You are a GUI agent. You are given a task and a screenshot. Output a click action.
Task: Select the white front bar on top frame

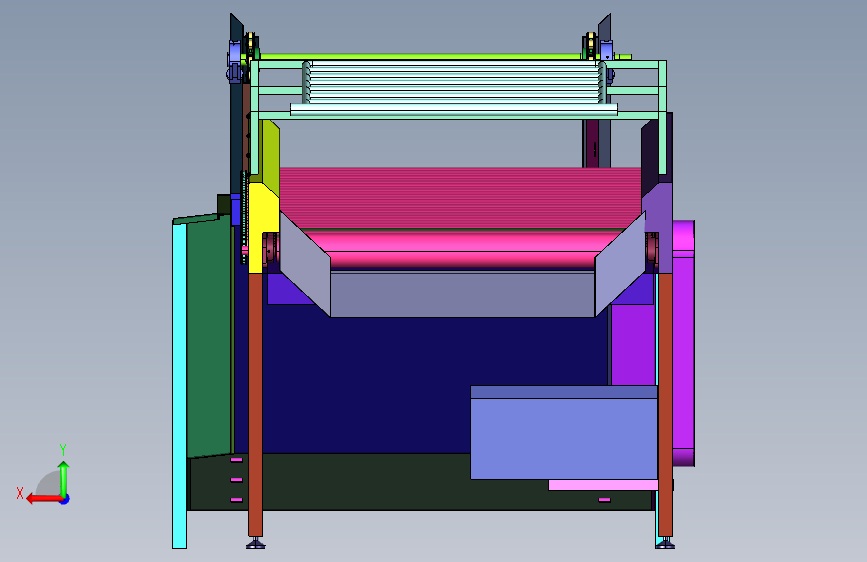tap(453, 110)
